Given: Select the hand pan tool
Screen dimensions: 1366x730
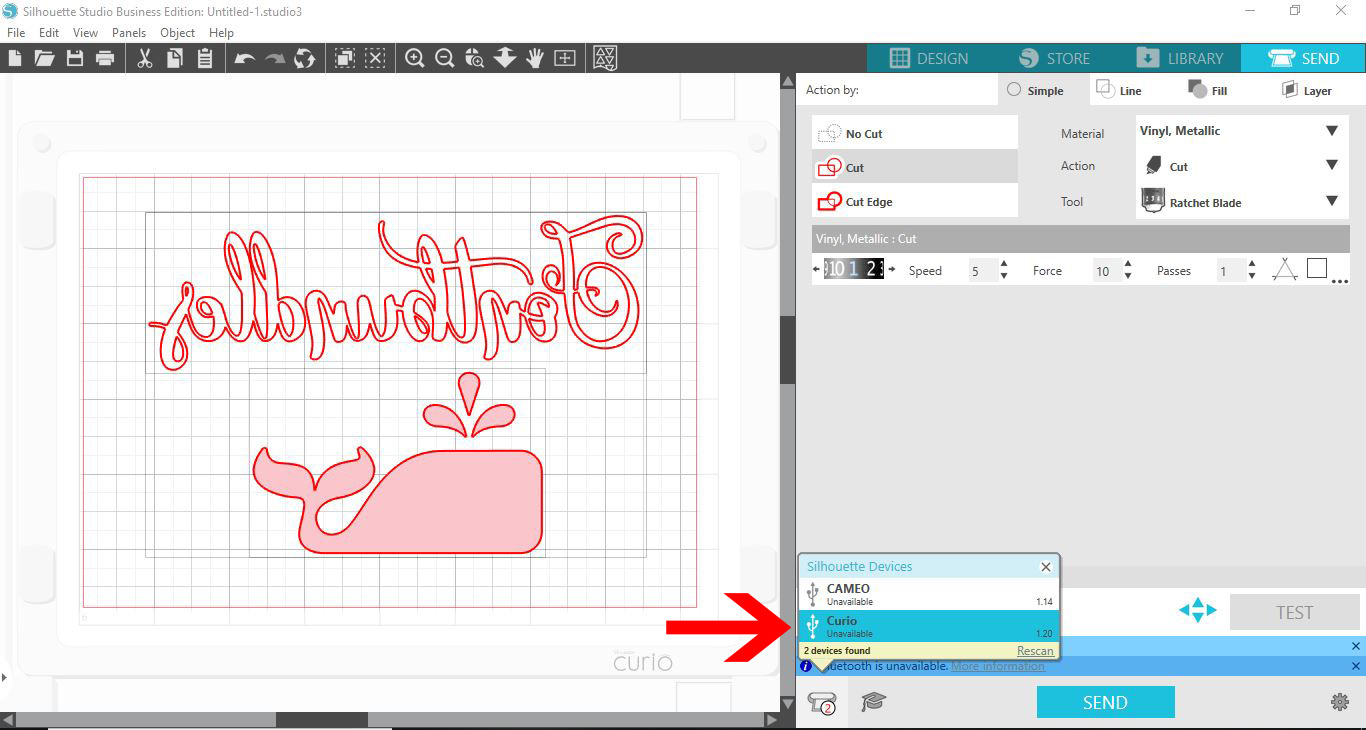Looking at the screenshot, I should click(x=535, y=58).
